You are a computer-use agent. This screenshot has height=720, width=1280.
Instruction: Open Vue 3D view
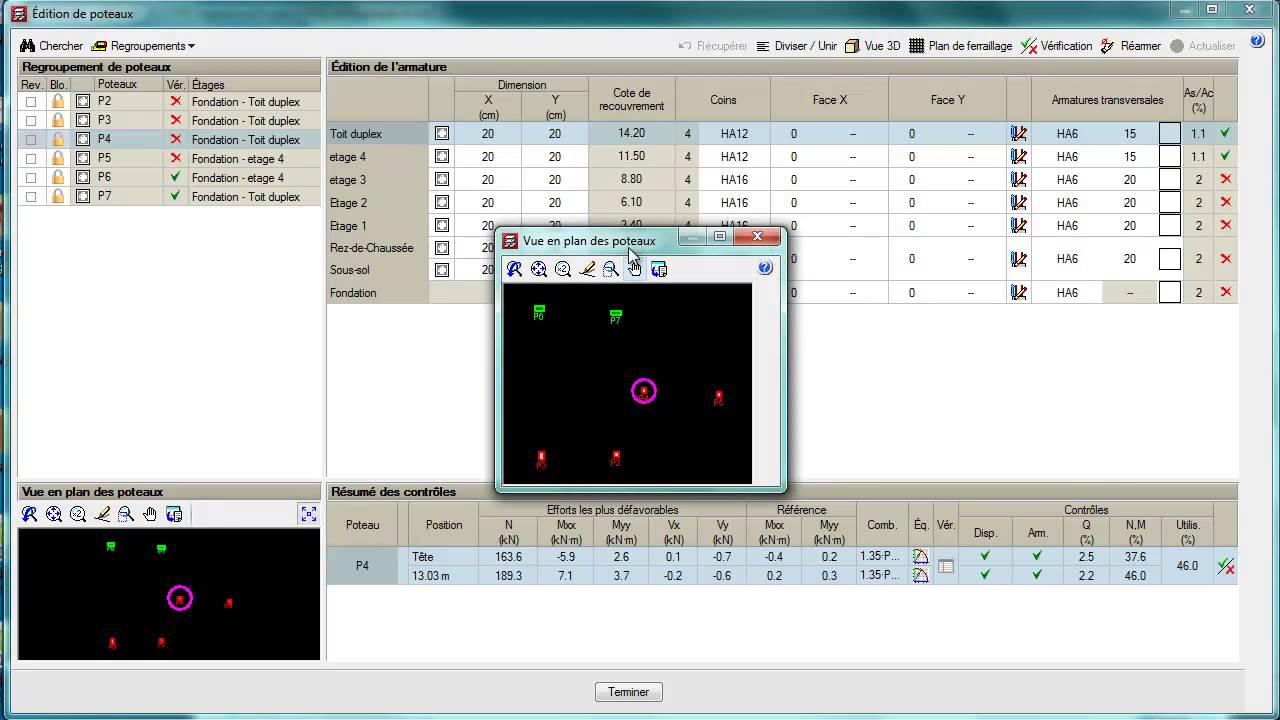872,46
